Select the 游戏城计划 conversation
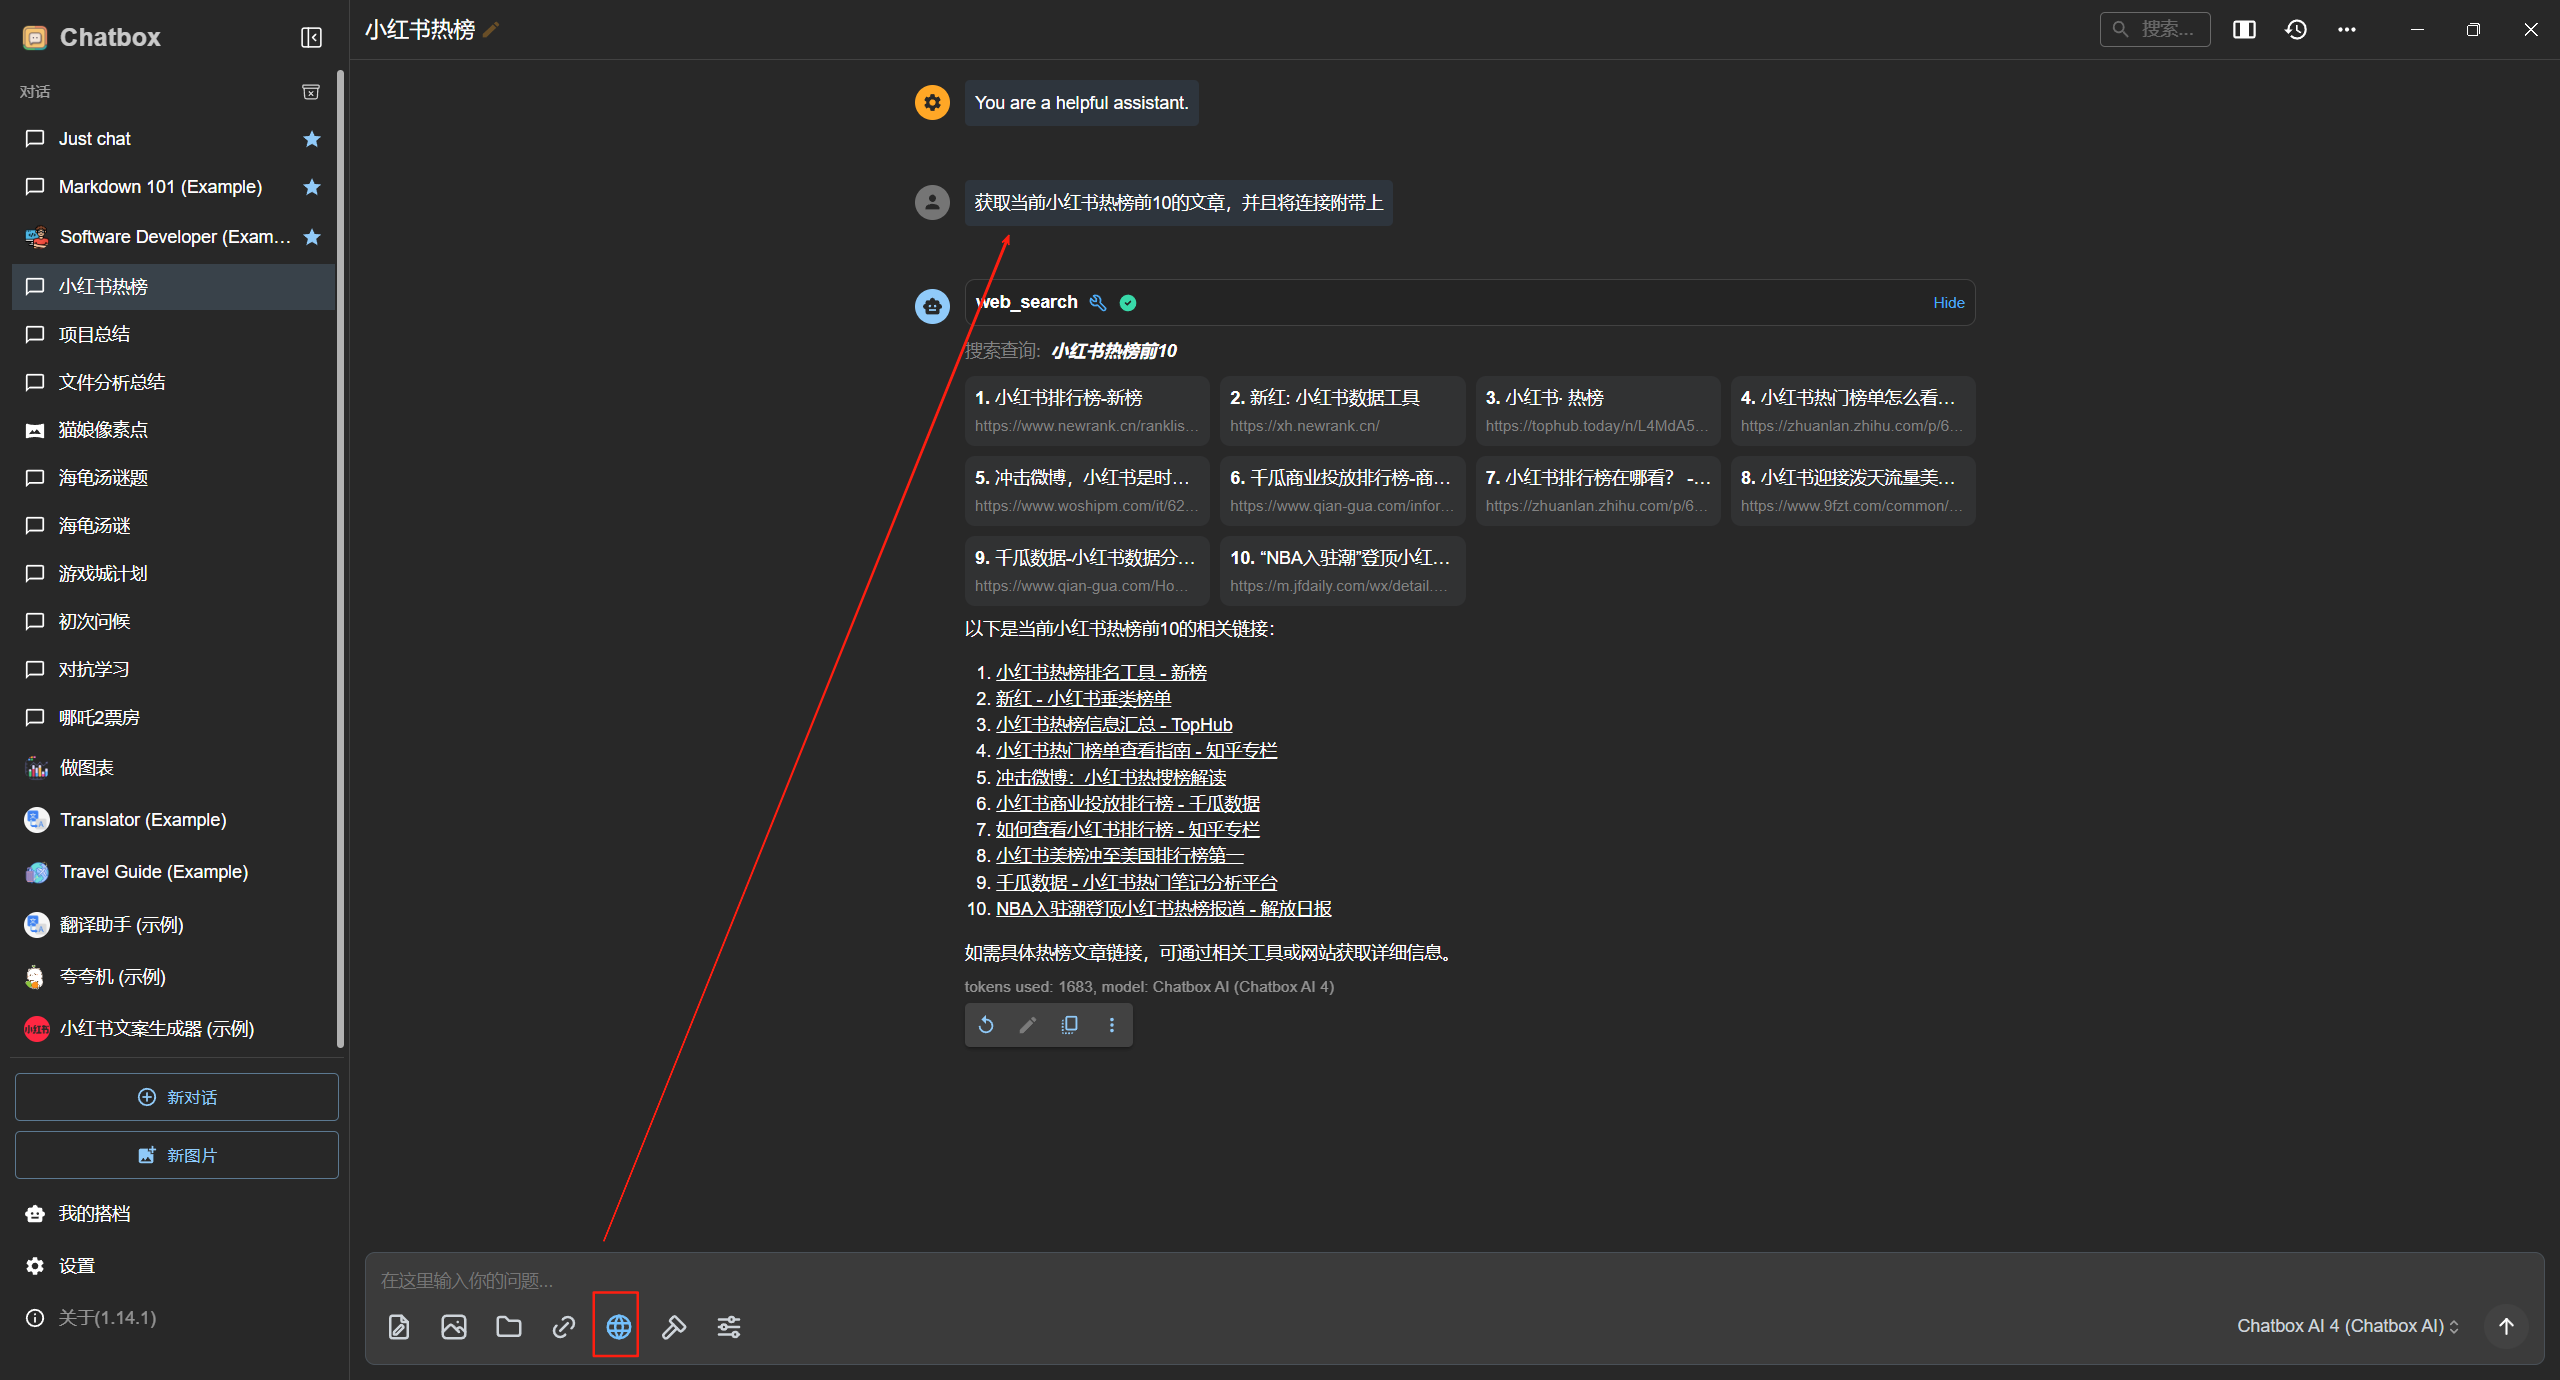 (174, 573)
